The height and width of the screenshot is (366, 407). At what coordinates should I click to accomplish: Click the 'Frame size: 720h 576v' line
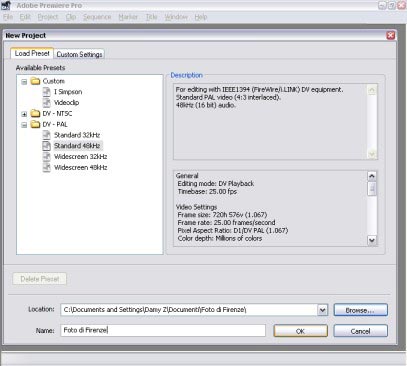coord(222,215)
